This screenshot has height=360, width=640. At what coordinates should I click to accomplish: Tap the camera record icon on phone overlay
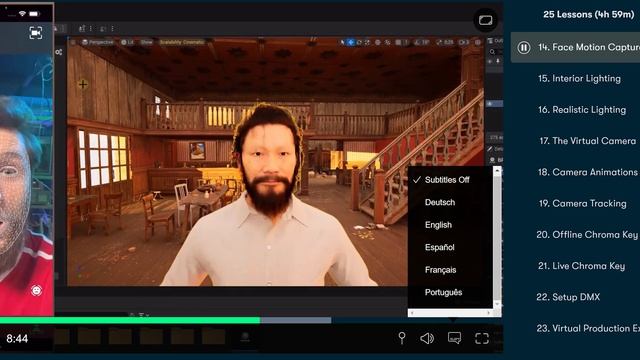(x=36, y=33)
